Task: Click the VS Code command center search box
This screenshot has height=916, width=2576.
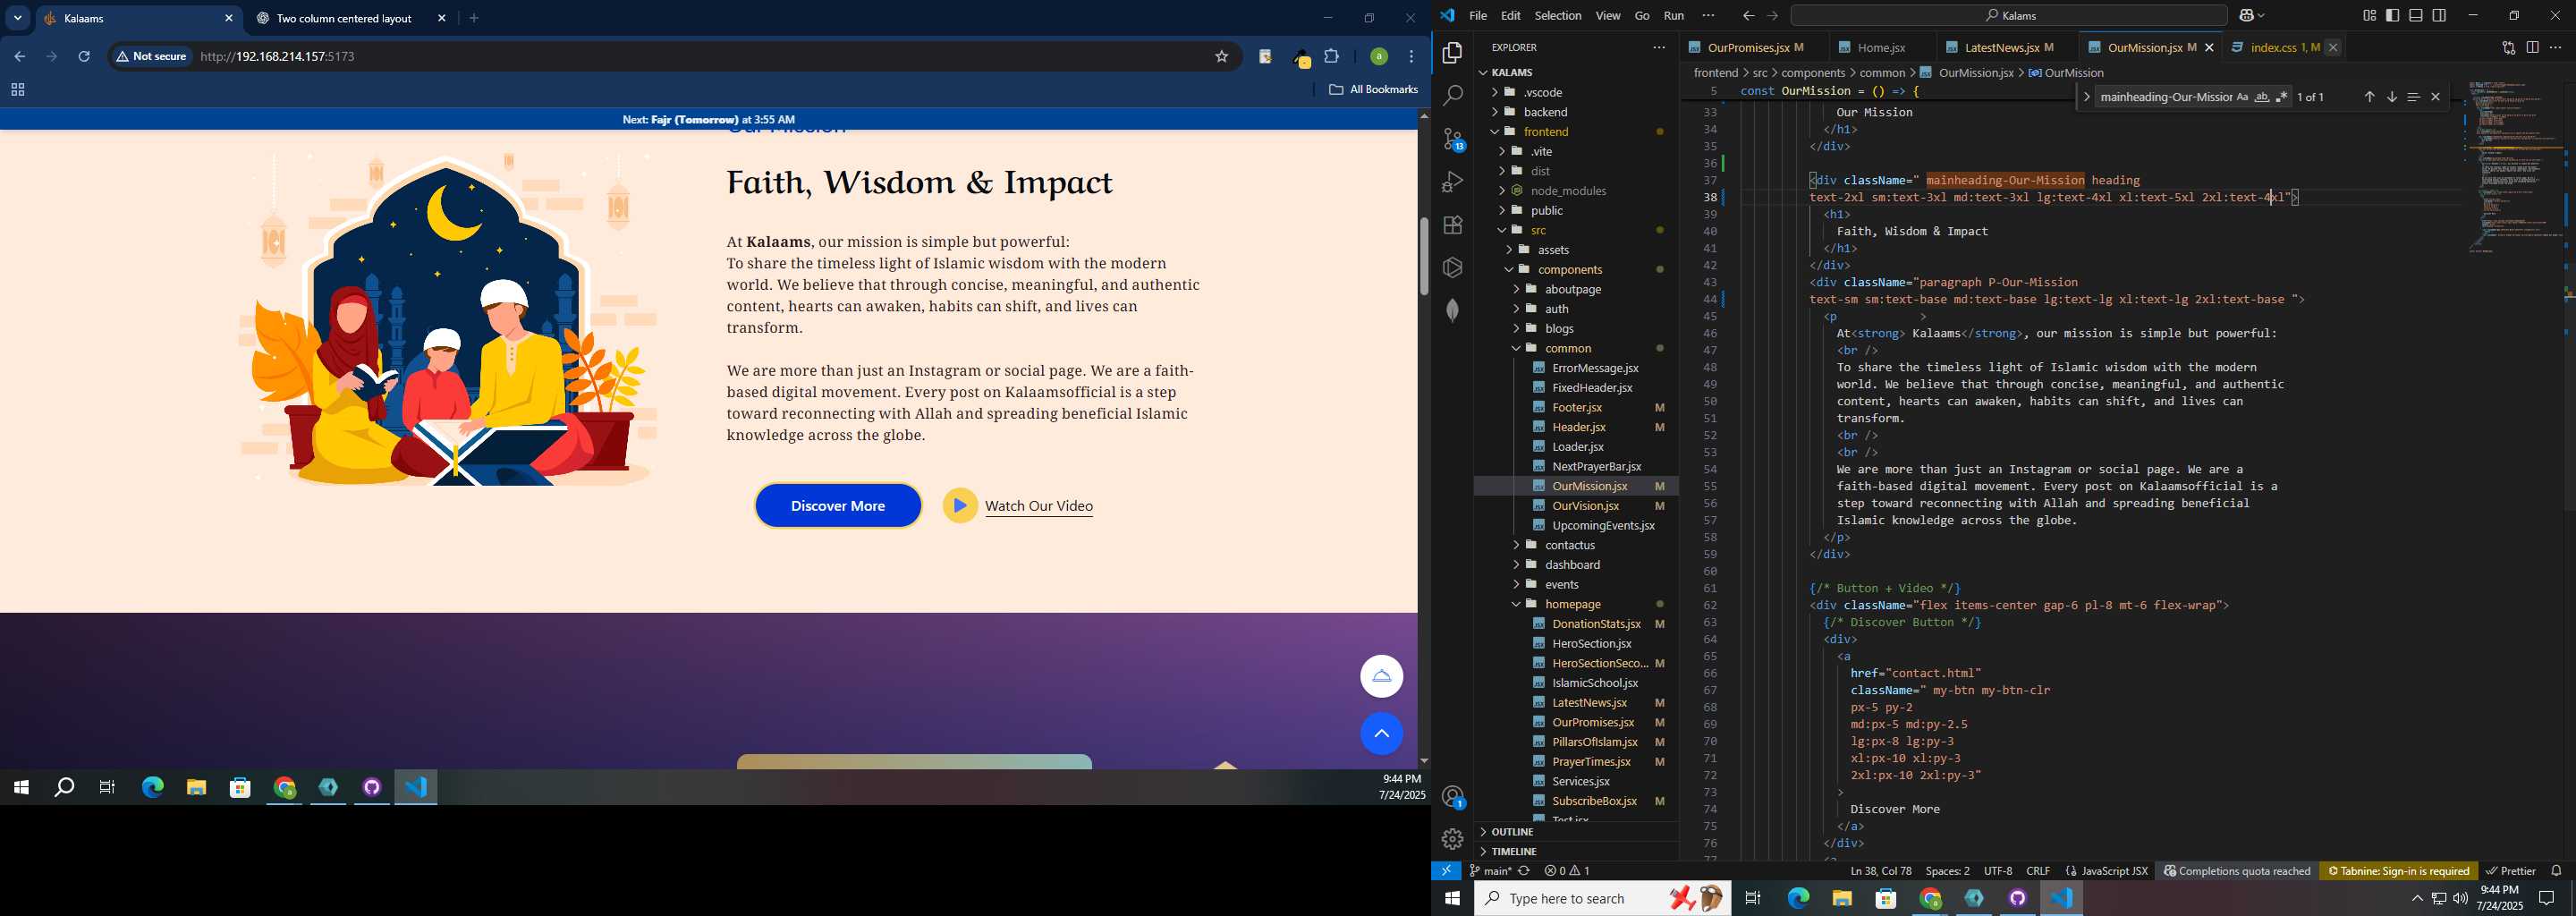Action: [2008, 16]
